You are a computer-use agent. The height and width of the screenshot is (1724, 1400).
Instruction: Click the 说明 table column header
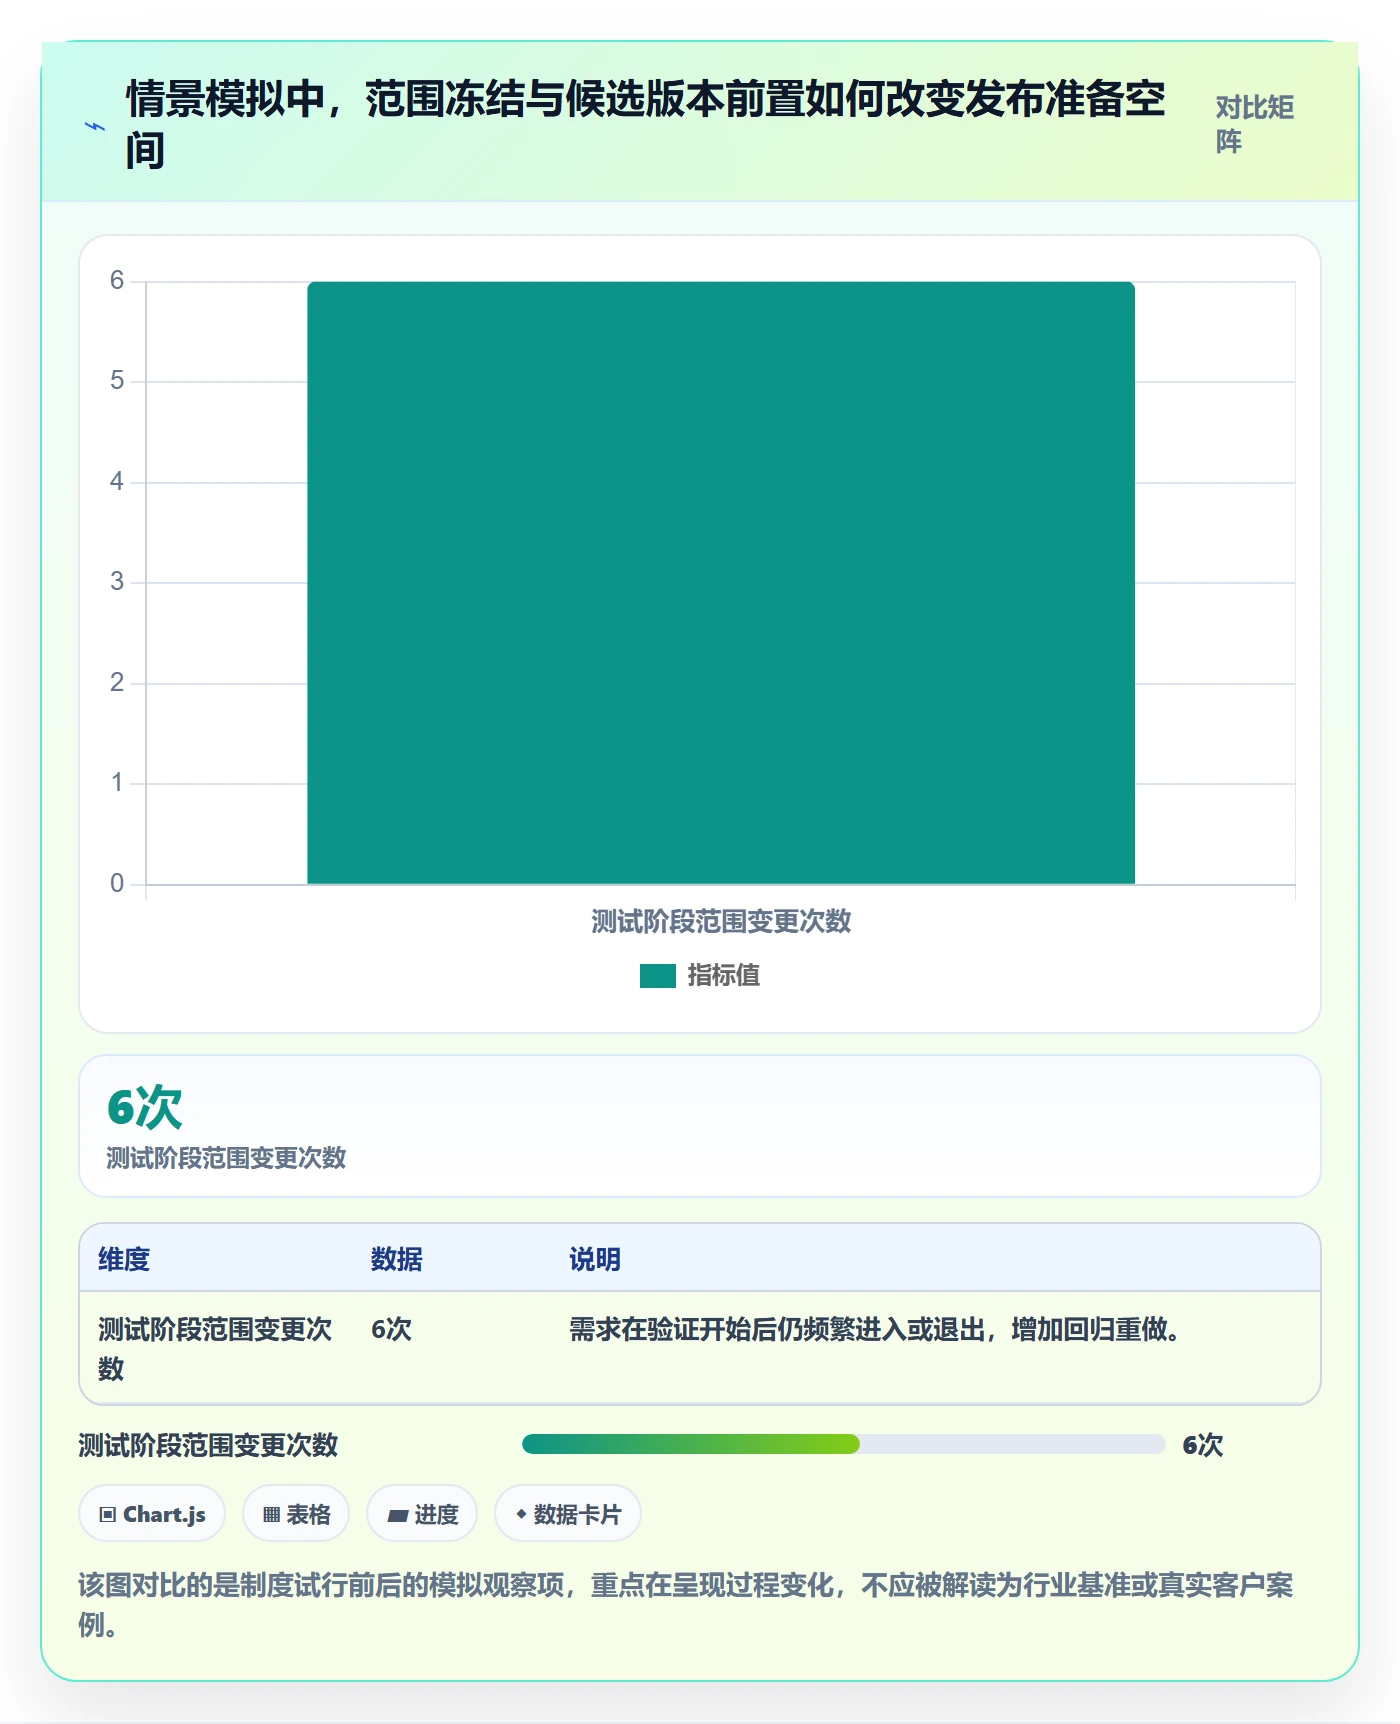595,1259
